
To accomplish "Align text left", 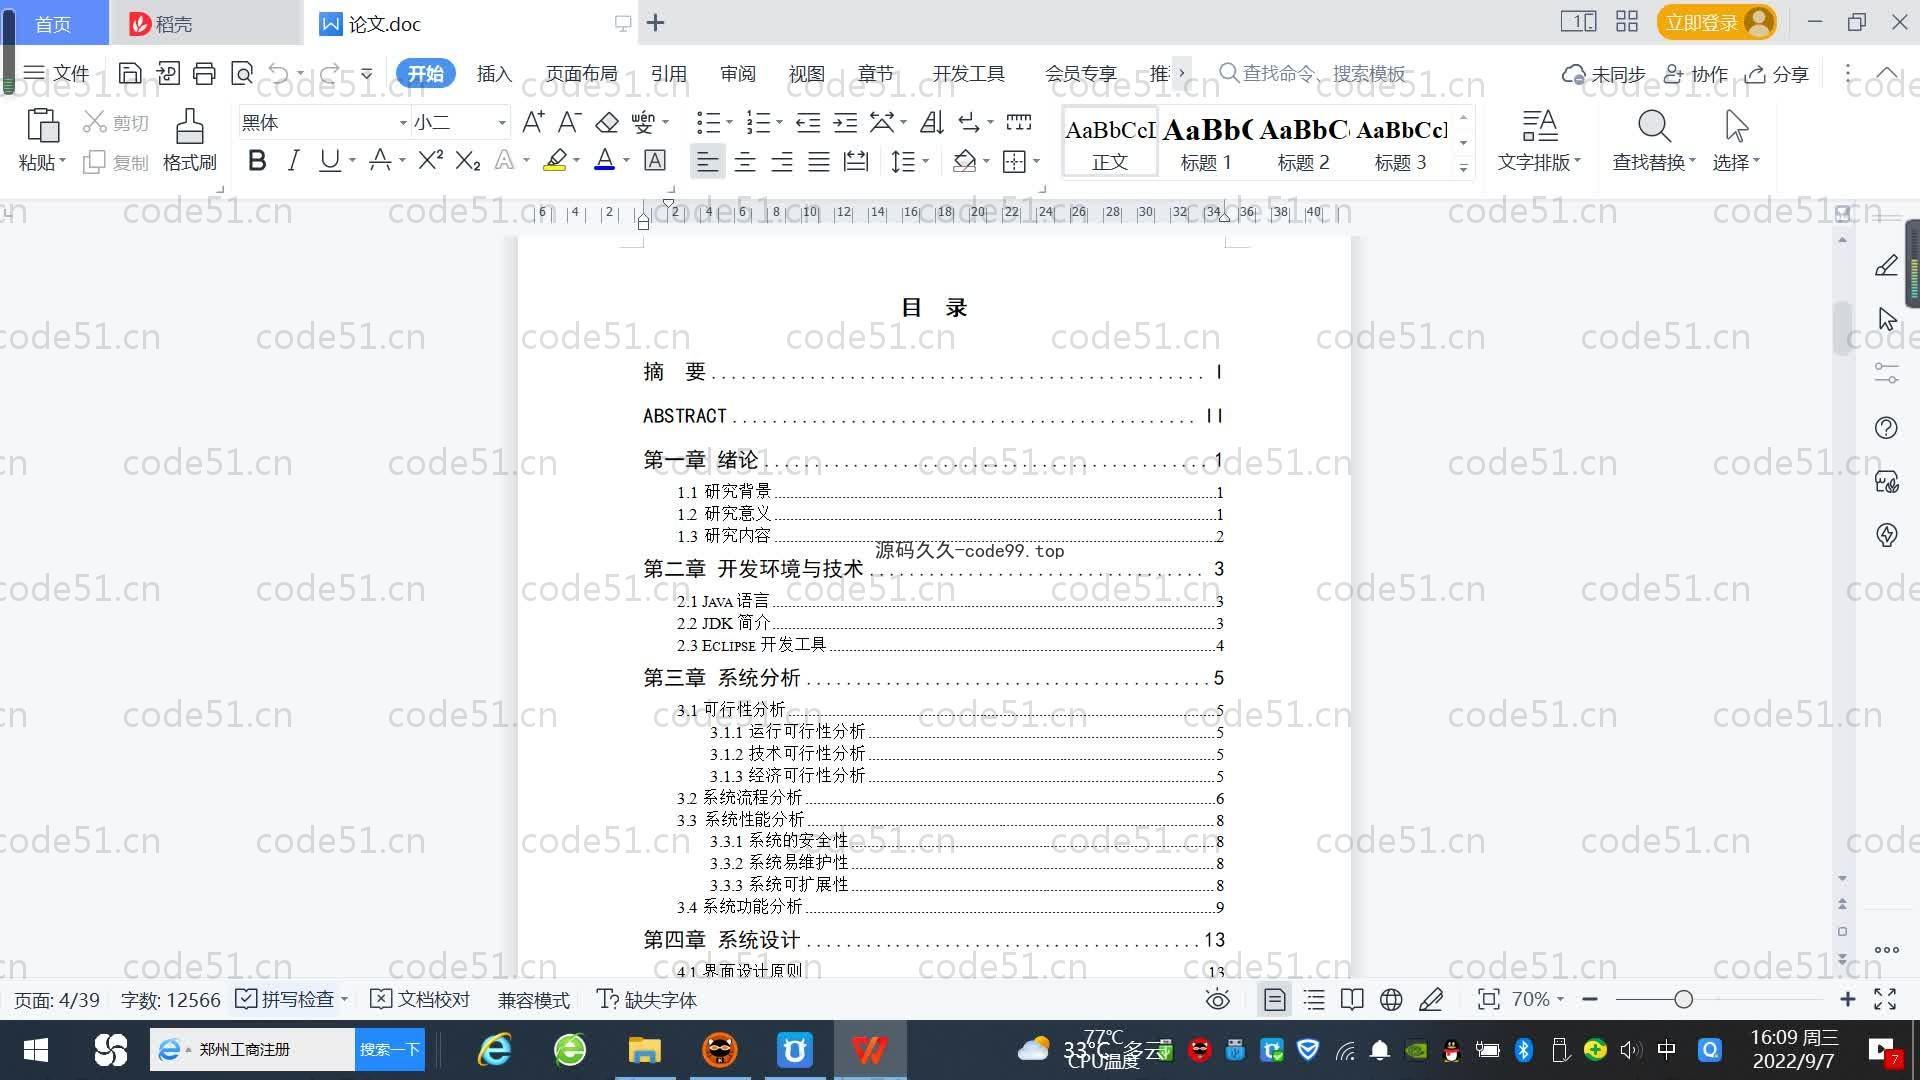I will tap(707, 161).
